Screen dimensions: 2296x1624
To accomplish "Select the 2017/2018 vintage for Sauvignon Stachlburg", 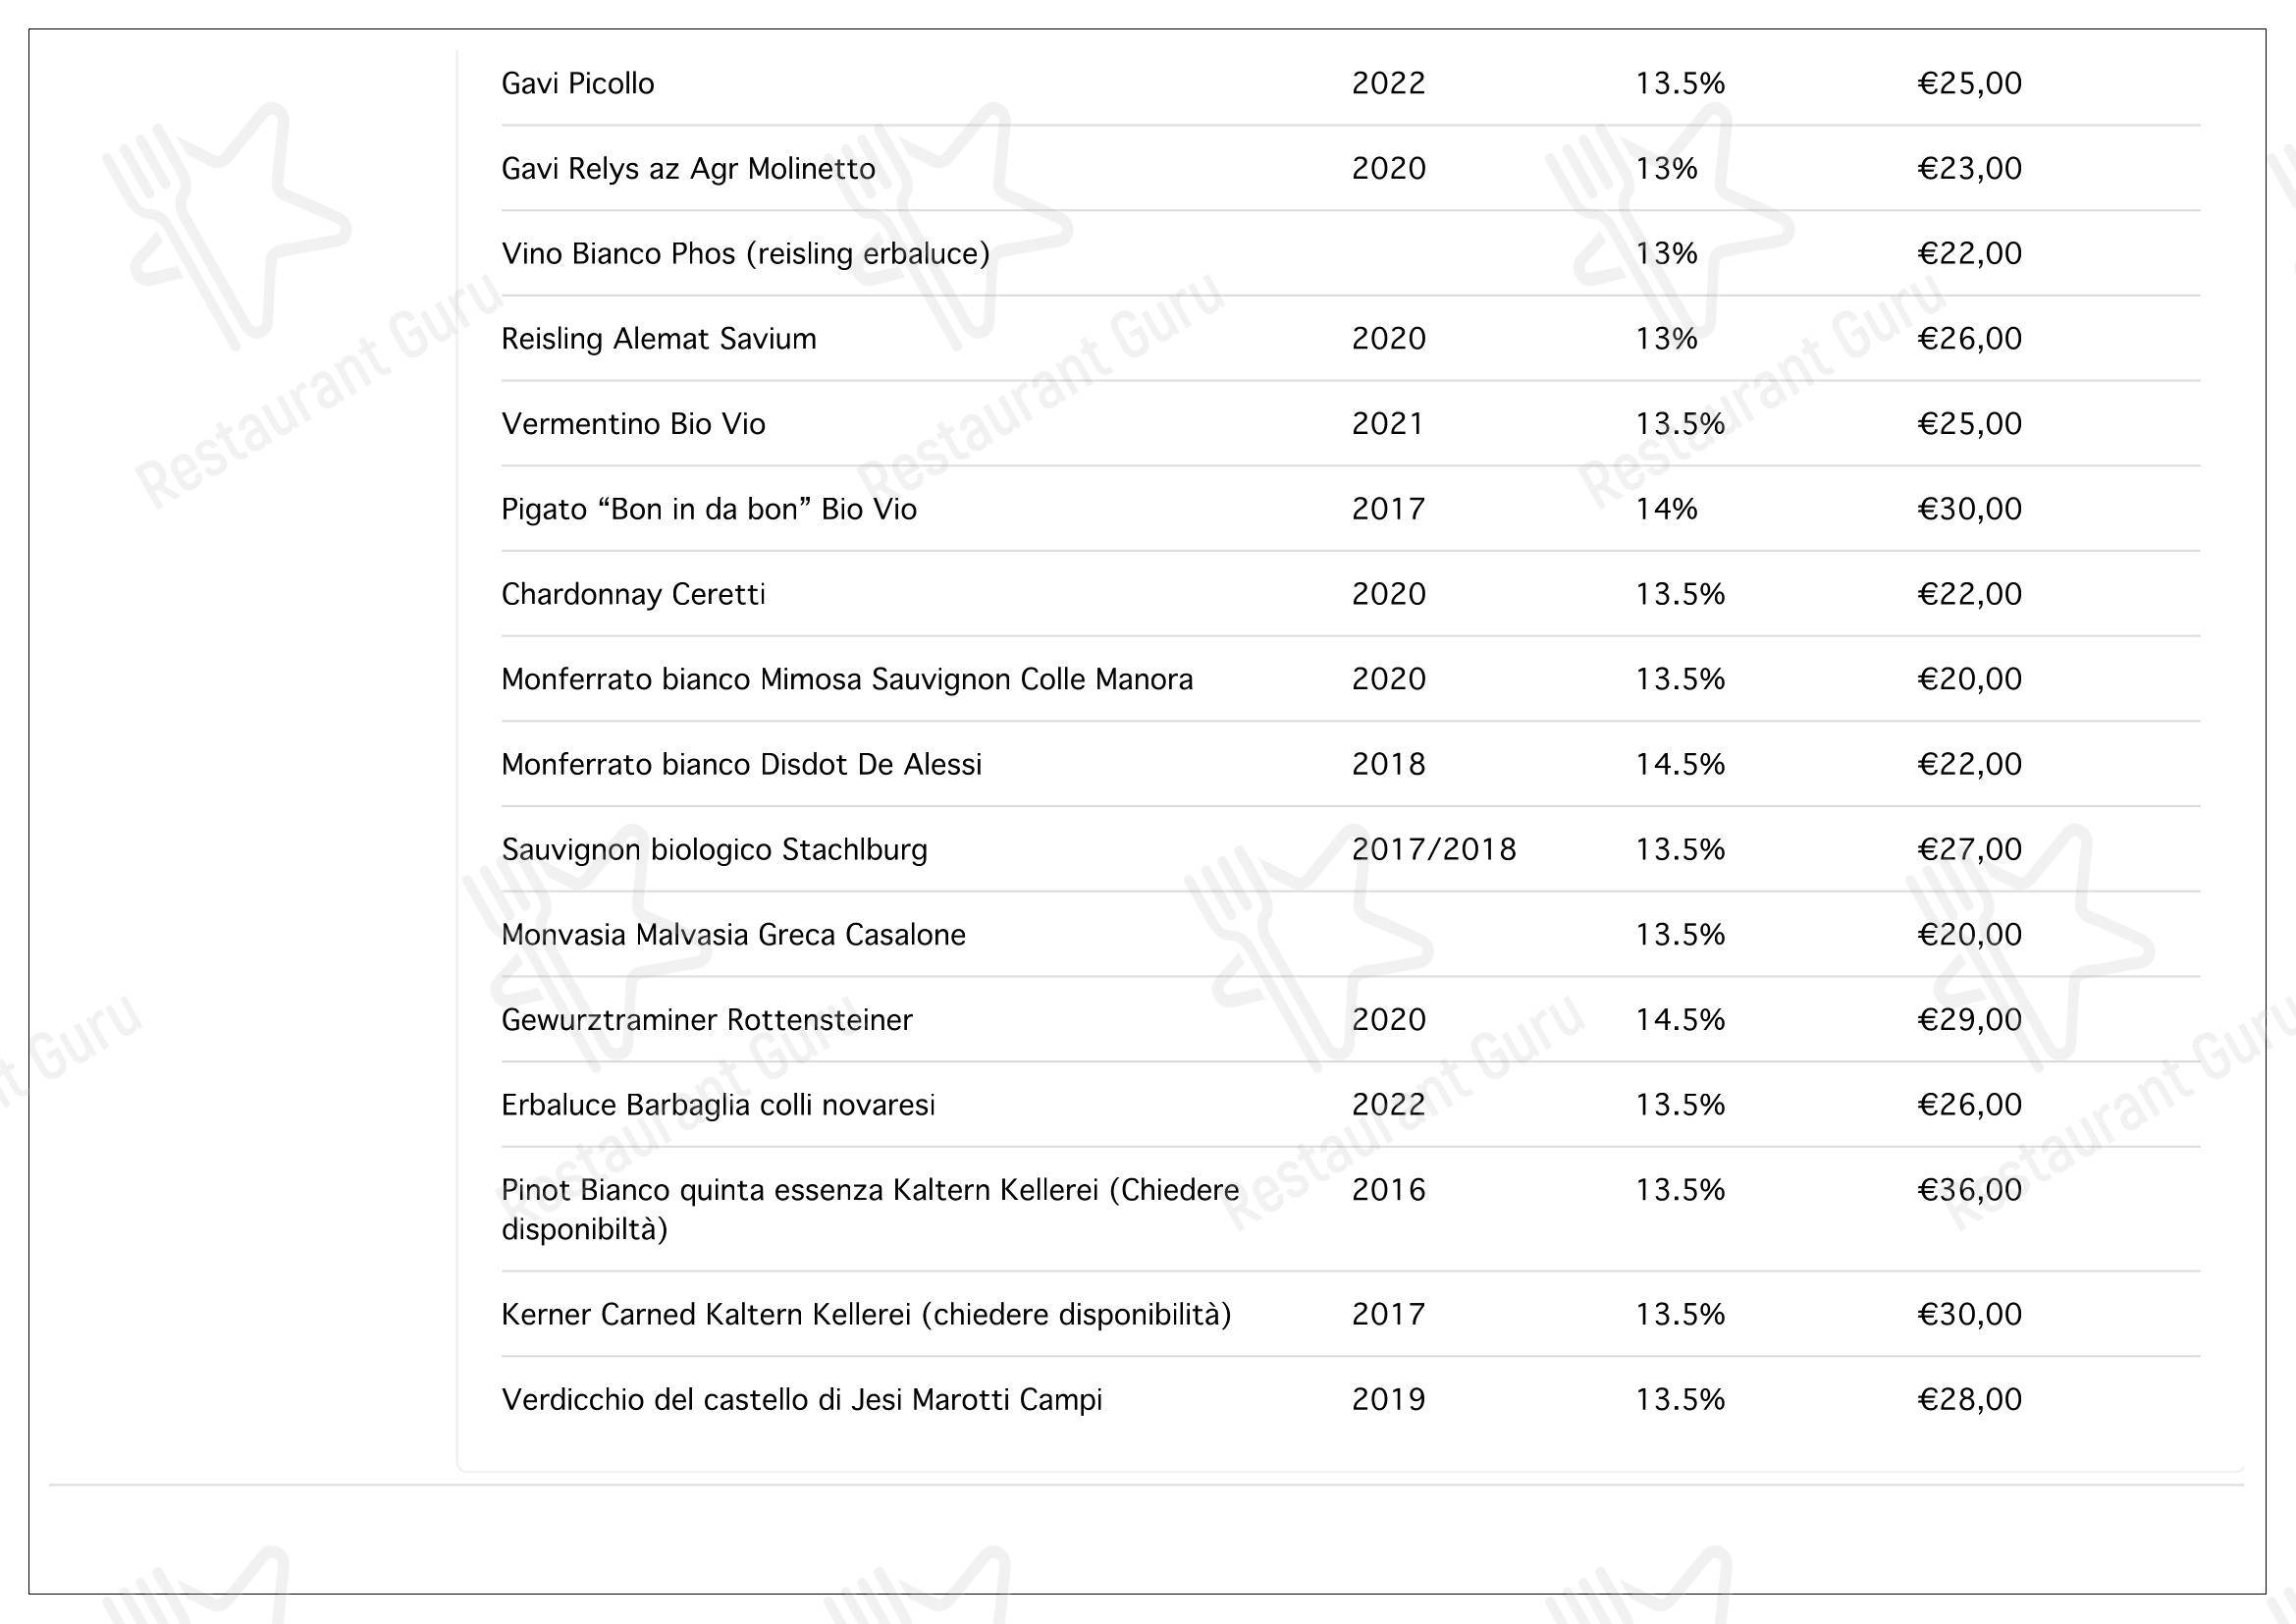I will pyautogui.click(x=1433, y=849).
